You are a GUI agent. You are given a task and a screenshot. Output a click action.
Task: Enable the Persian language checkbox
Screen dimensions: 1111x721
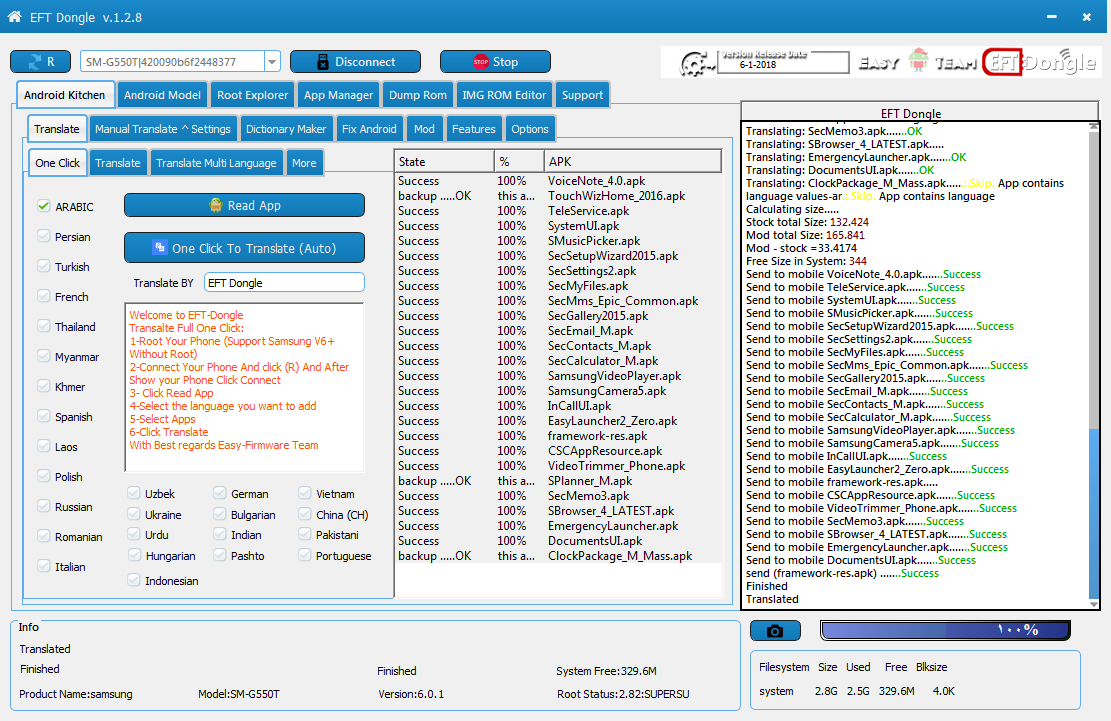44,236
